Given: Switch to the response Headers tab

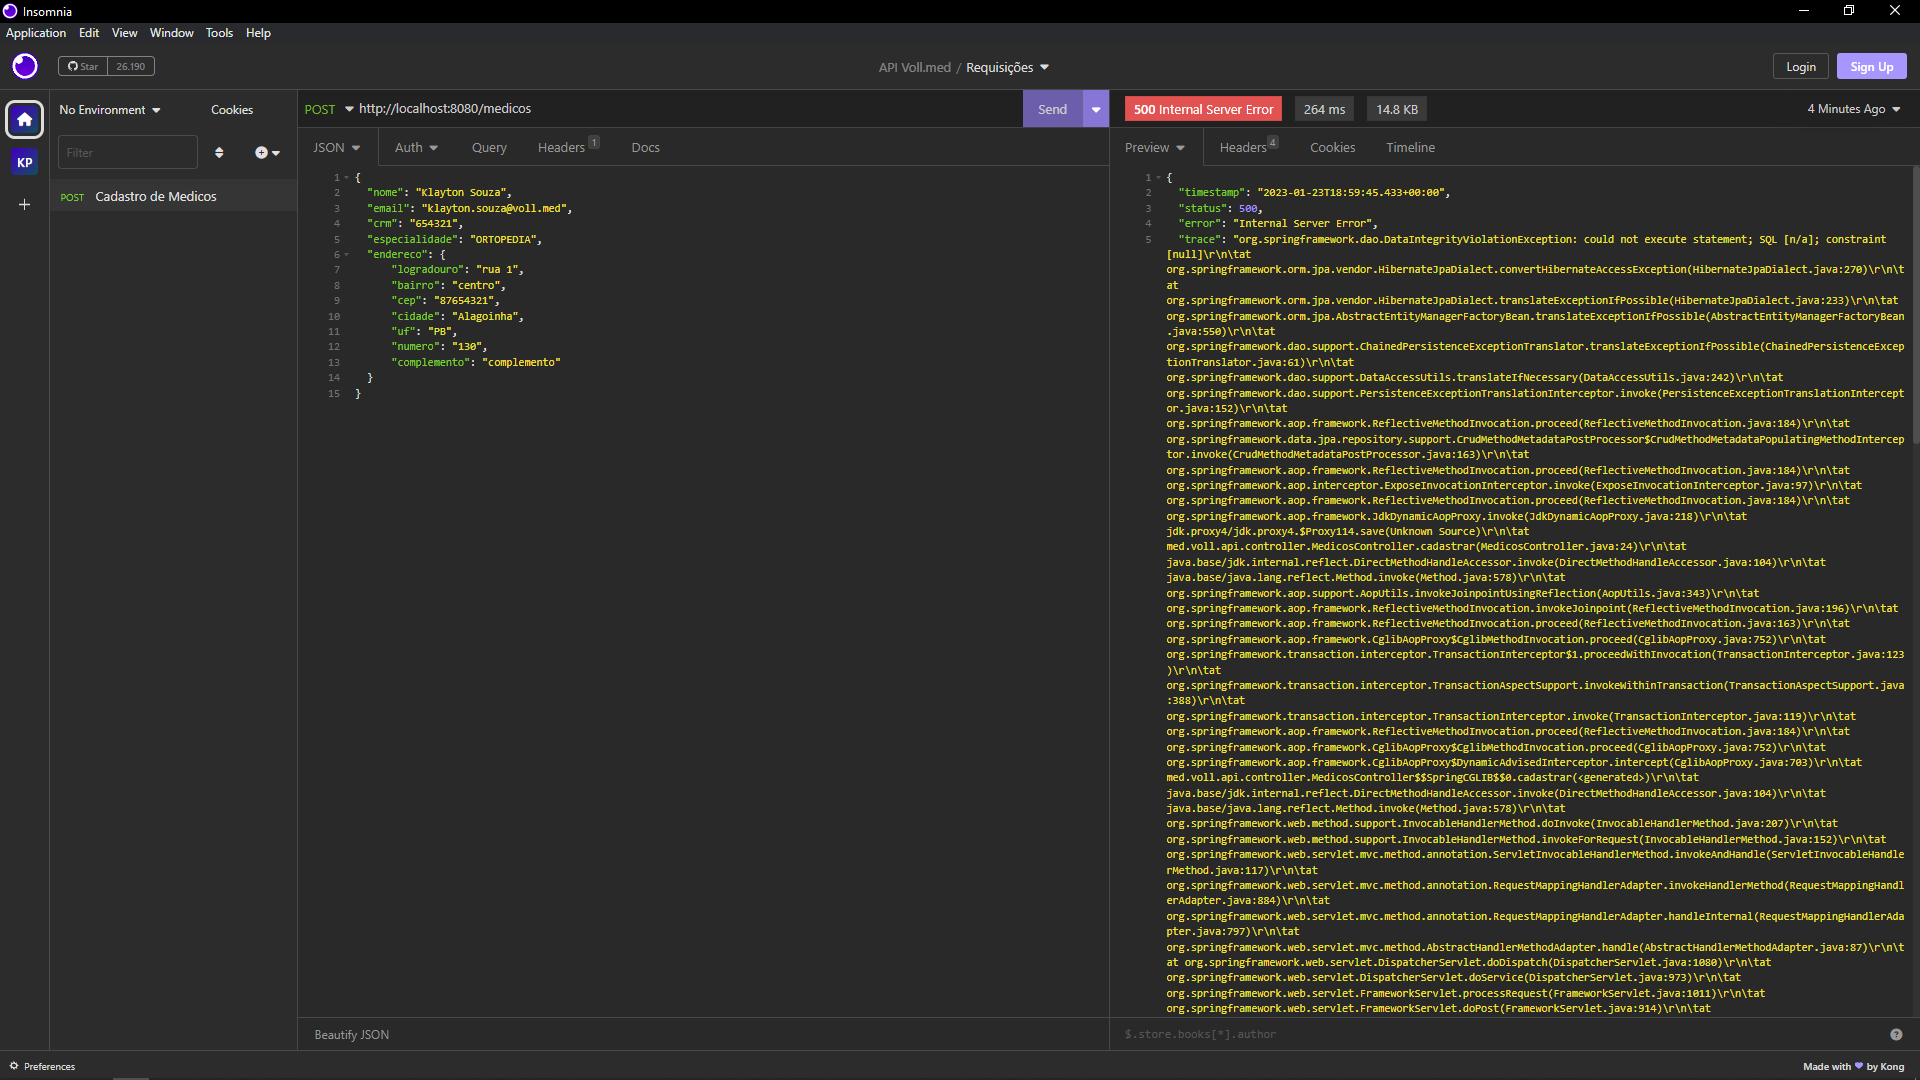Looking at the screenshot, I should (1248, 147).
